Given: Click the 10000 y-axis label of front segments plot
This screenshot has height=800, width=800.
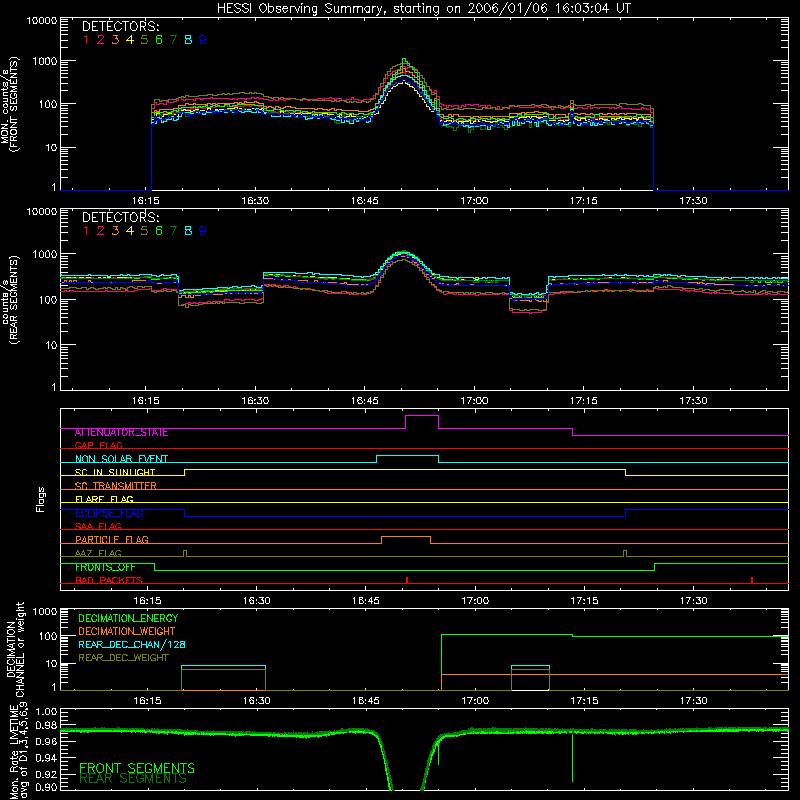Looking at the screenshot, I should (x=41, y=21).
